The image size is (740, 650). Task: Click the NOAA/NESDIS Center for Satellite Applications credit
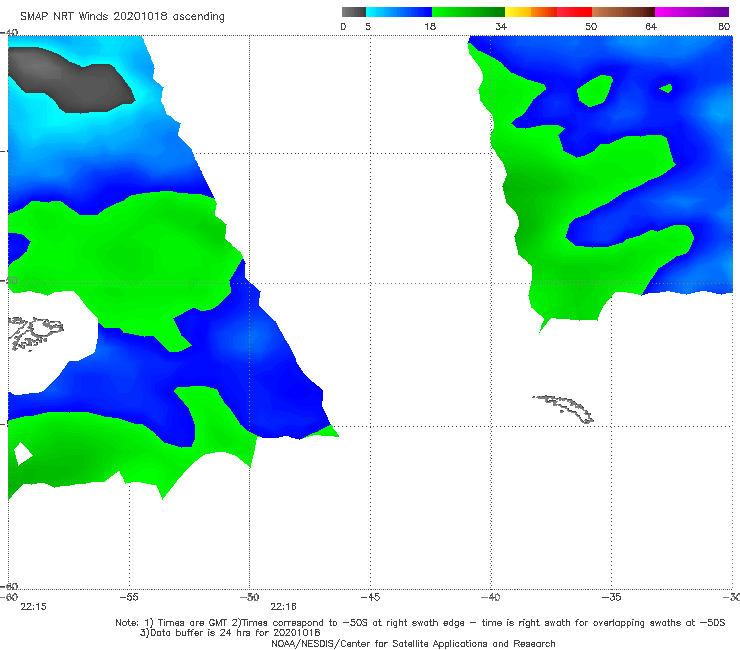click(413, 644)
